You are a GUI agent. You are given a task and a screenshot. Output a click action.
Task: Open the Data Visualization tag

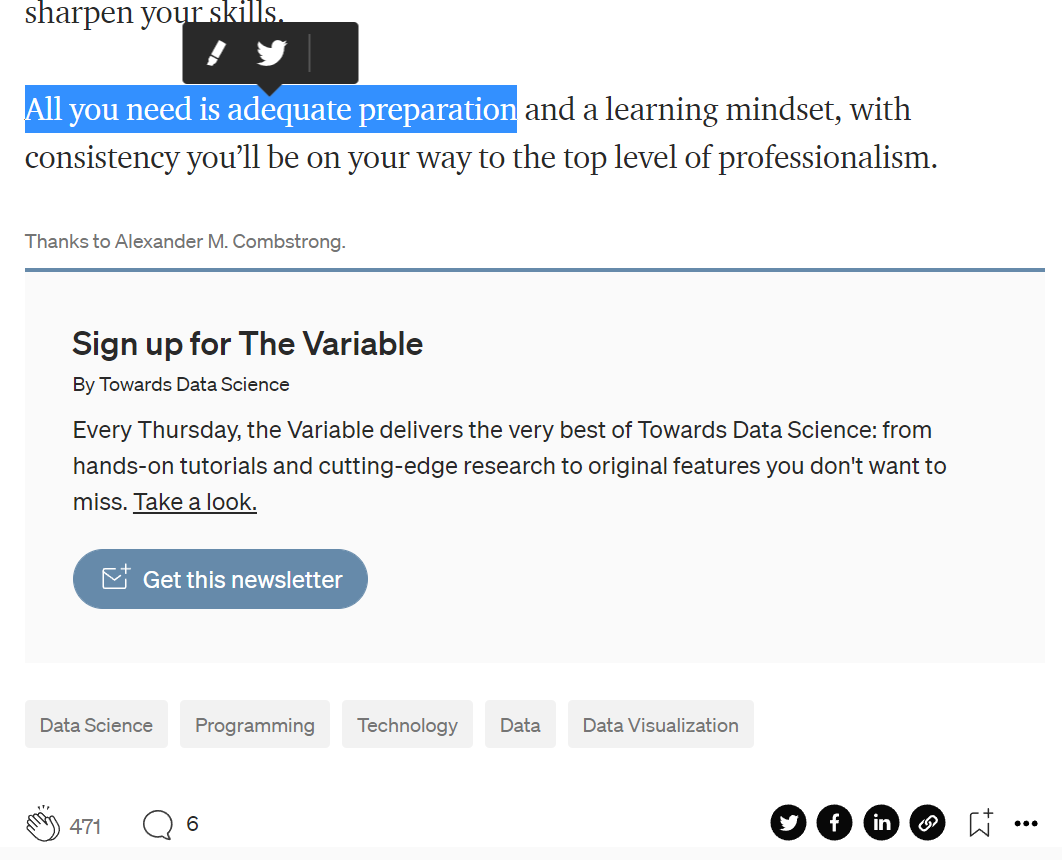click(660, 725)
